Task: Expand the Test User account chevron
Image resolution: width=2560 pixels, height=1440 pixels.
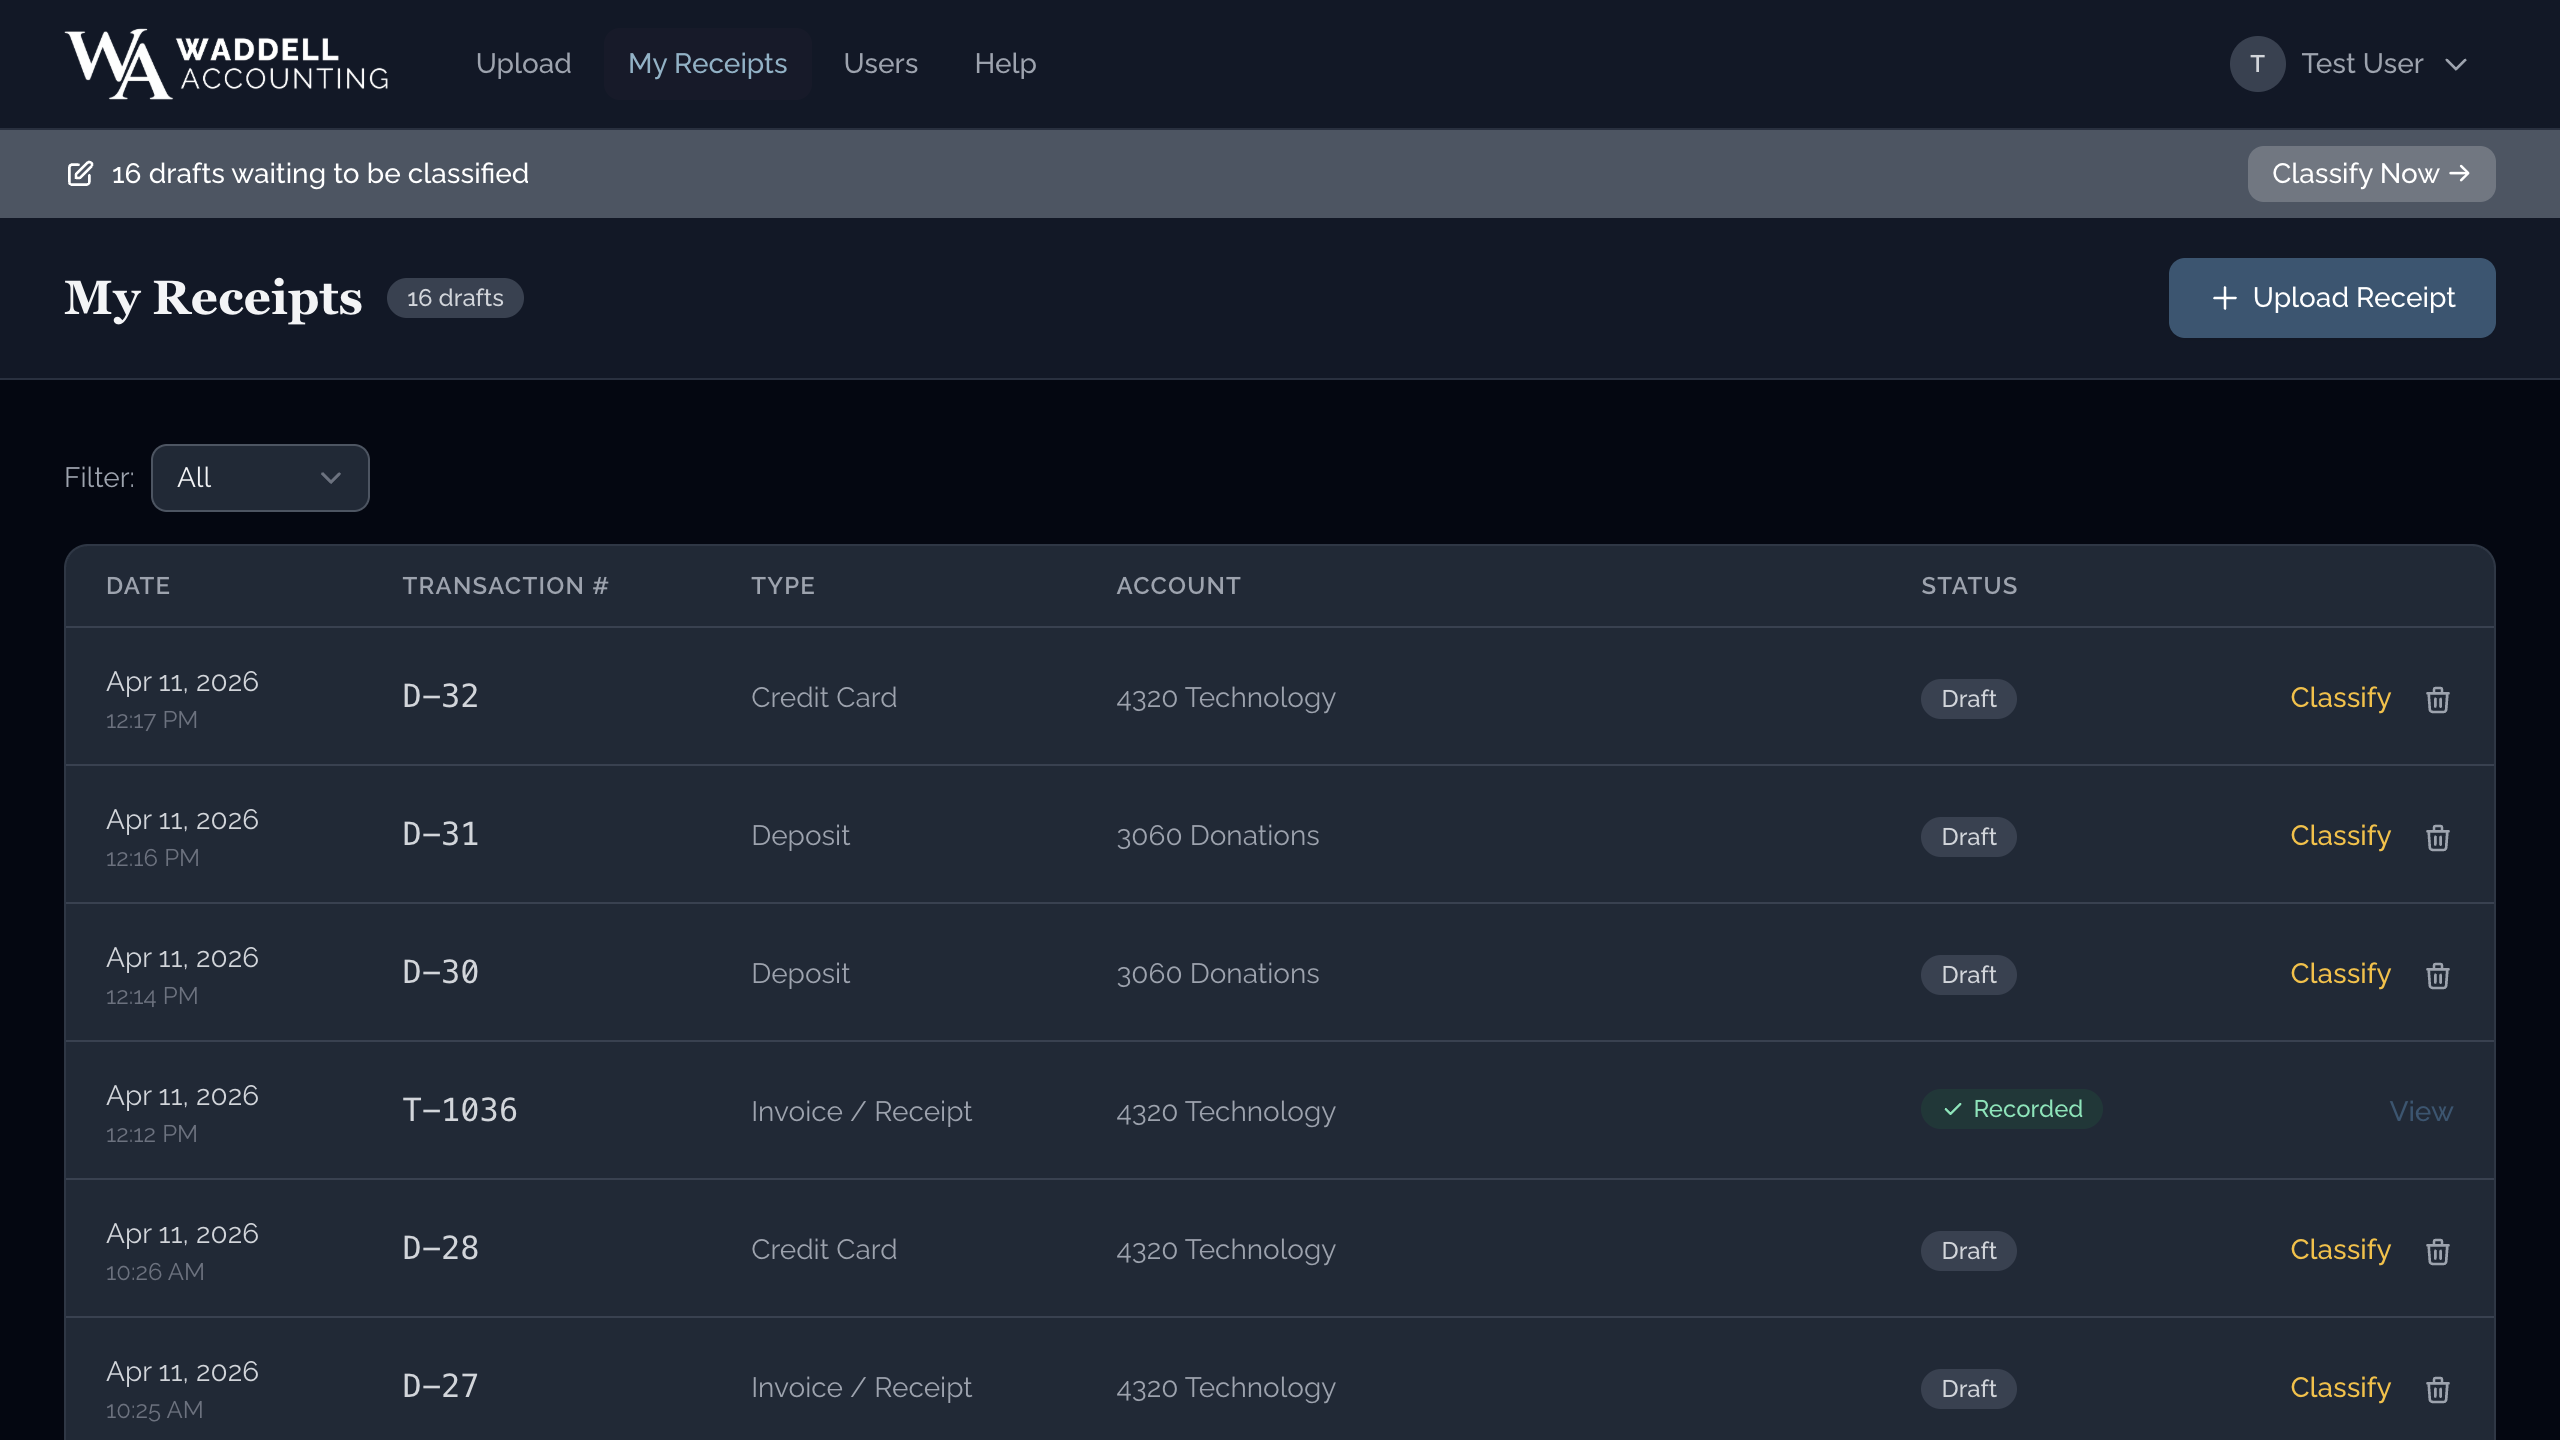Action: [2456, 65]
